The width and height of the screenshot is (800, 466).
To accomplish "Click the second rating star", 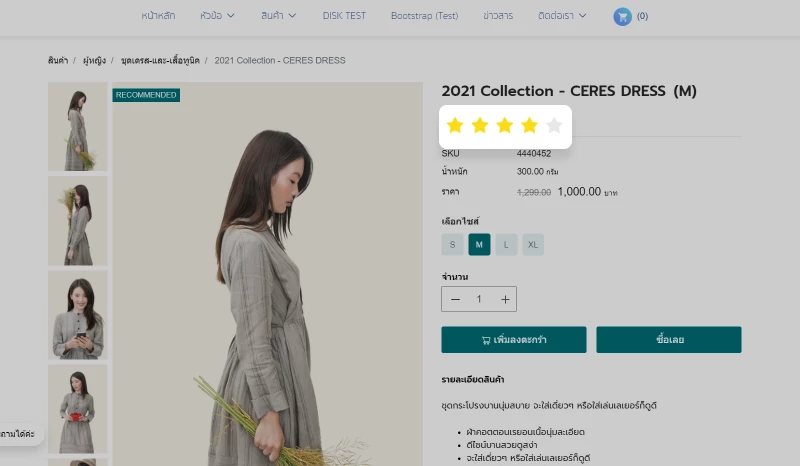I will [480, 125].
